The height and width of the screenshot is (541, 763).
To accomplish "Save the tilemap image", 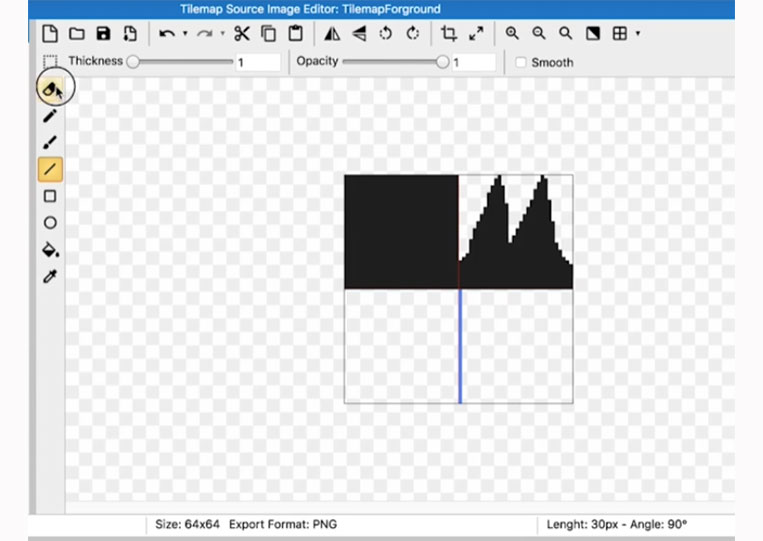I will (x=103, y=34).
